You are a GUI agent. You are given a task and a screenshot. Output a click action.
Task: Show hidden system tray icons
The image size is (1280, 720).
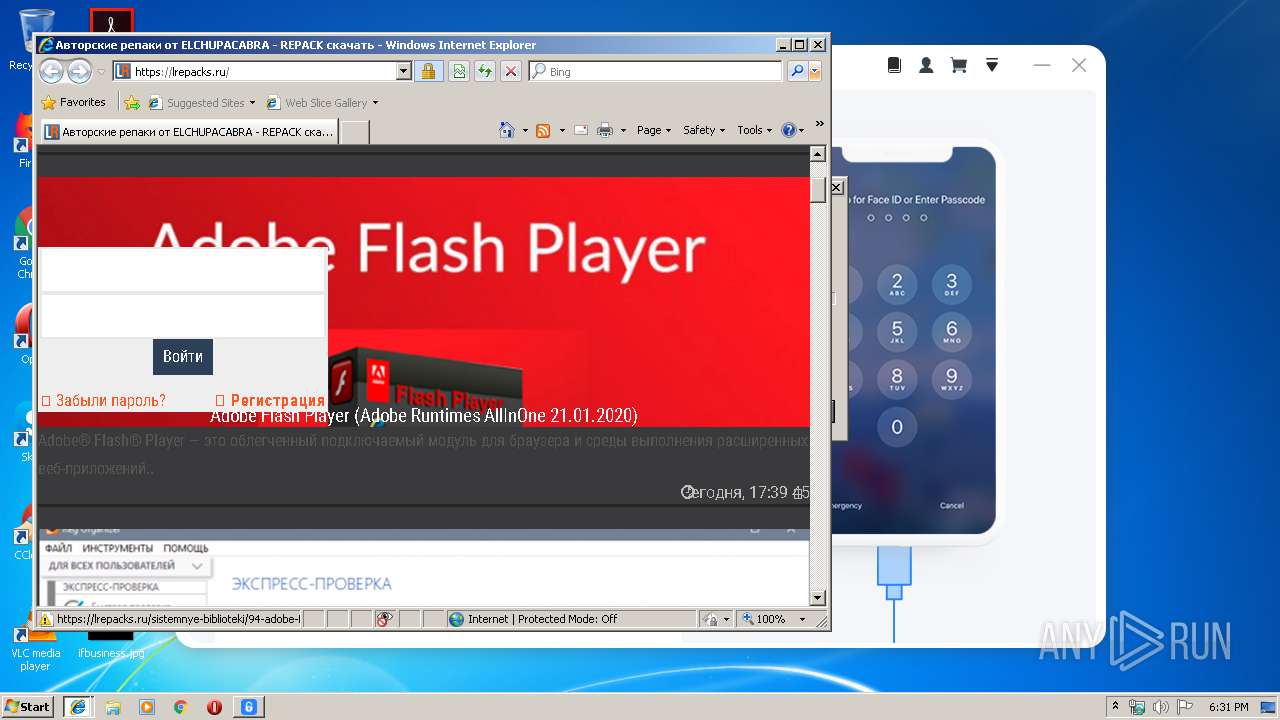tap(1115, 706)
